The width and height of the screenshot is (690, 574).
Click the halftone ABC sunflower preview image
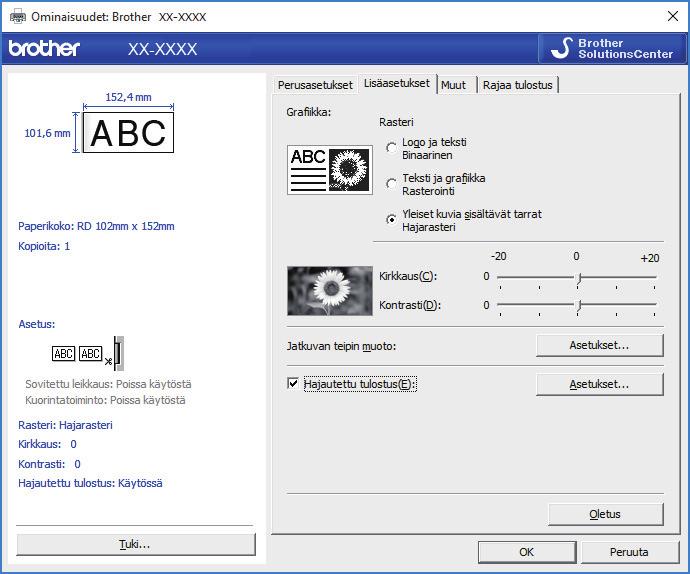[x=330, y=170]
